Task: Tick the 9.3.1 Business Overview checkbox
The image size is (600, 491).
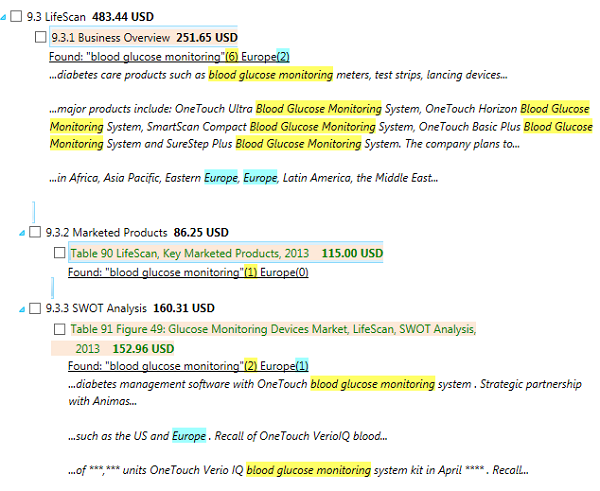Action: 40,38
